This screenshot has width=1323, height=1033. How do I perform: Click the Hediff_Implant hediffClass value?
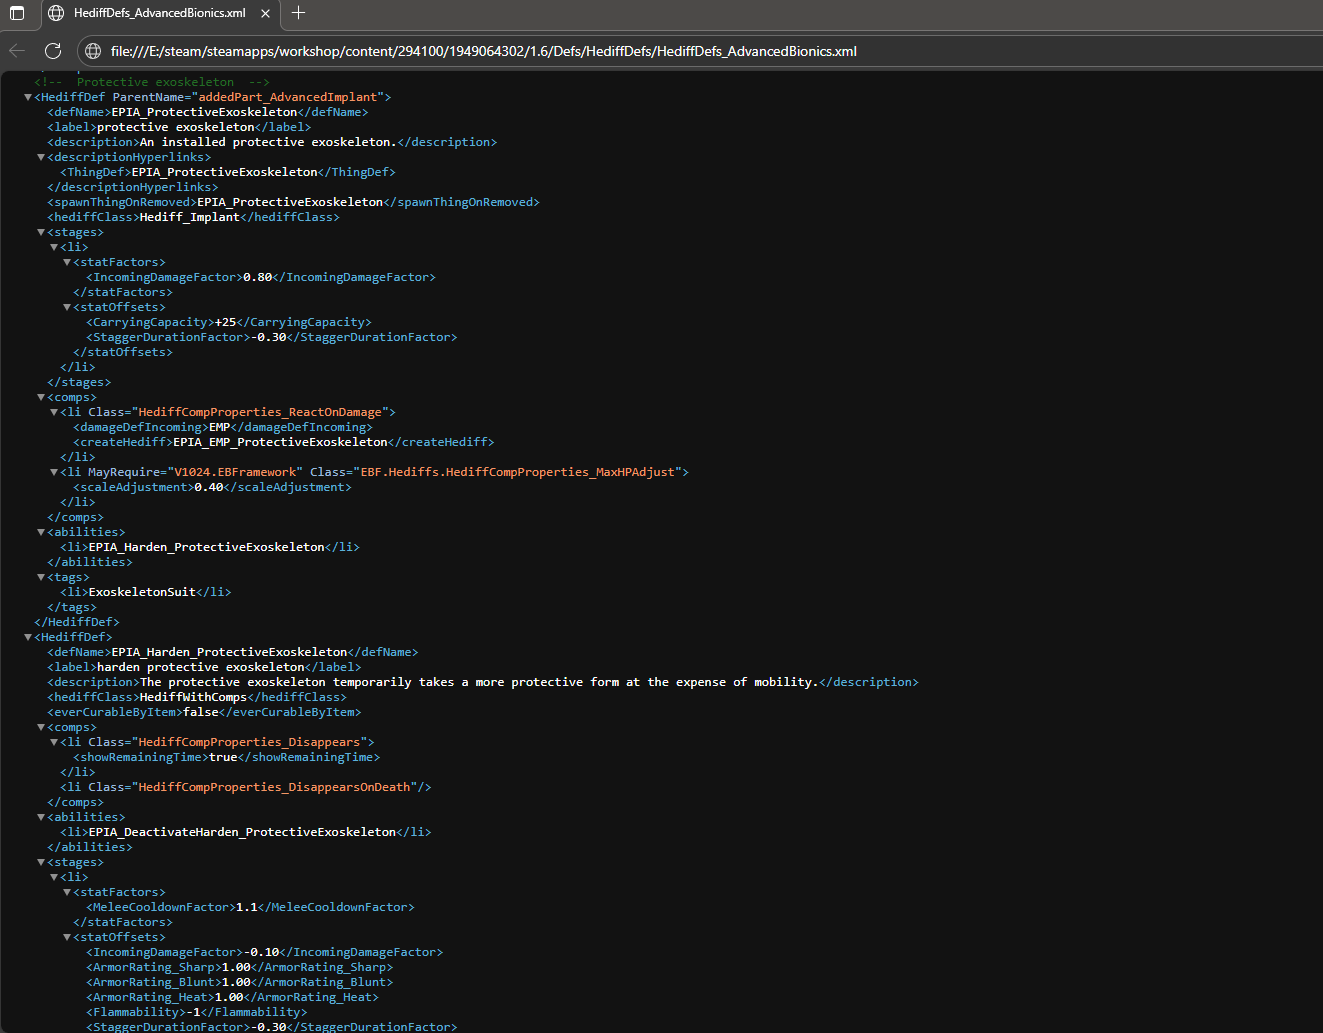(x=190, y=217)
